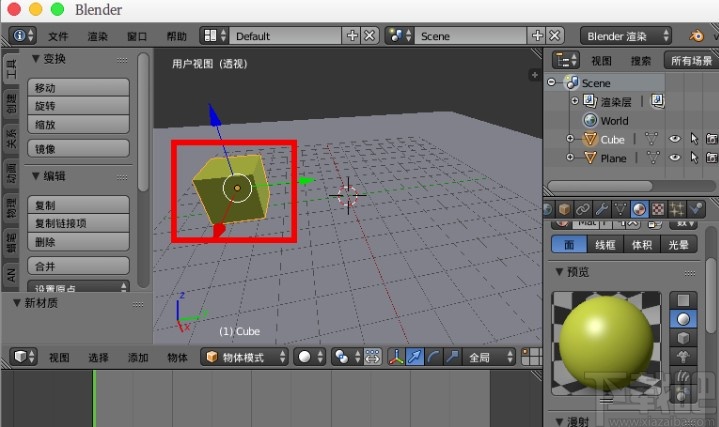The width and height of the screenshot is (719, 427).
Task: Open Particles properties tab (sparkles icon)
Action: point(677,210)
